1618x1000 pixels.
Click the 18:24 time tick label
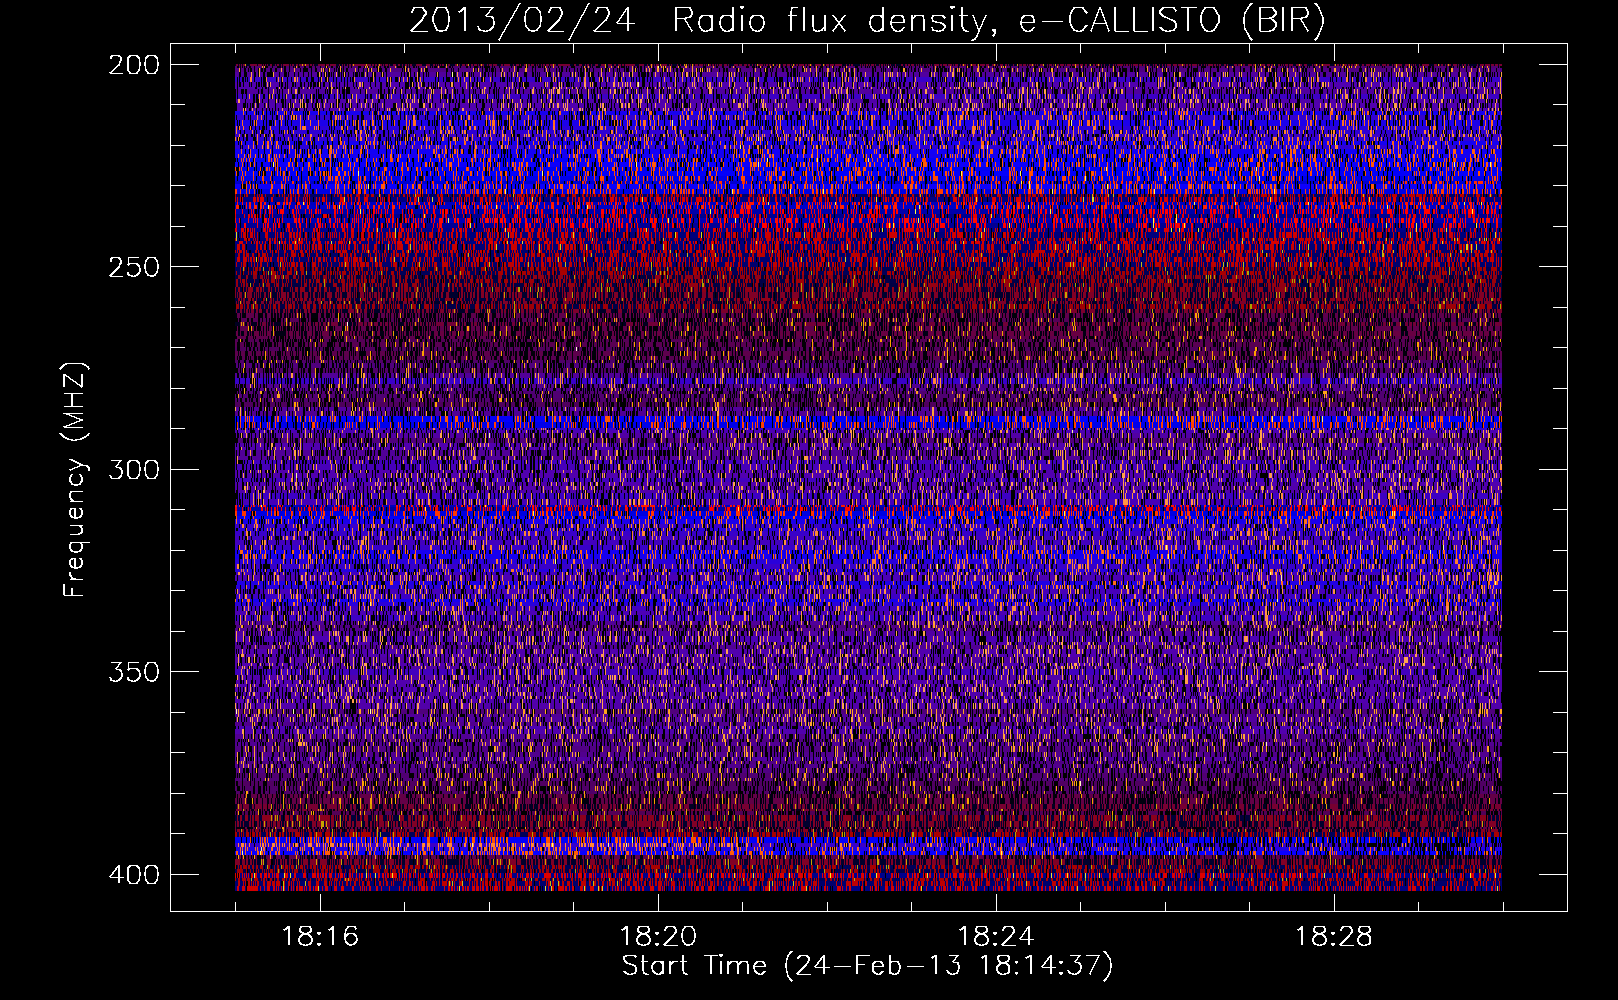coord(996,937)
